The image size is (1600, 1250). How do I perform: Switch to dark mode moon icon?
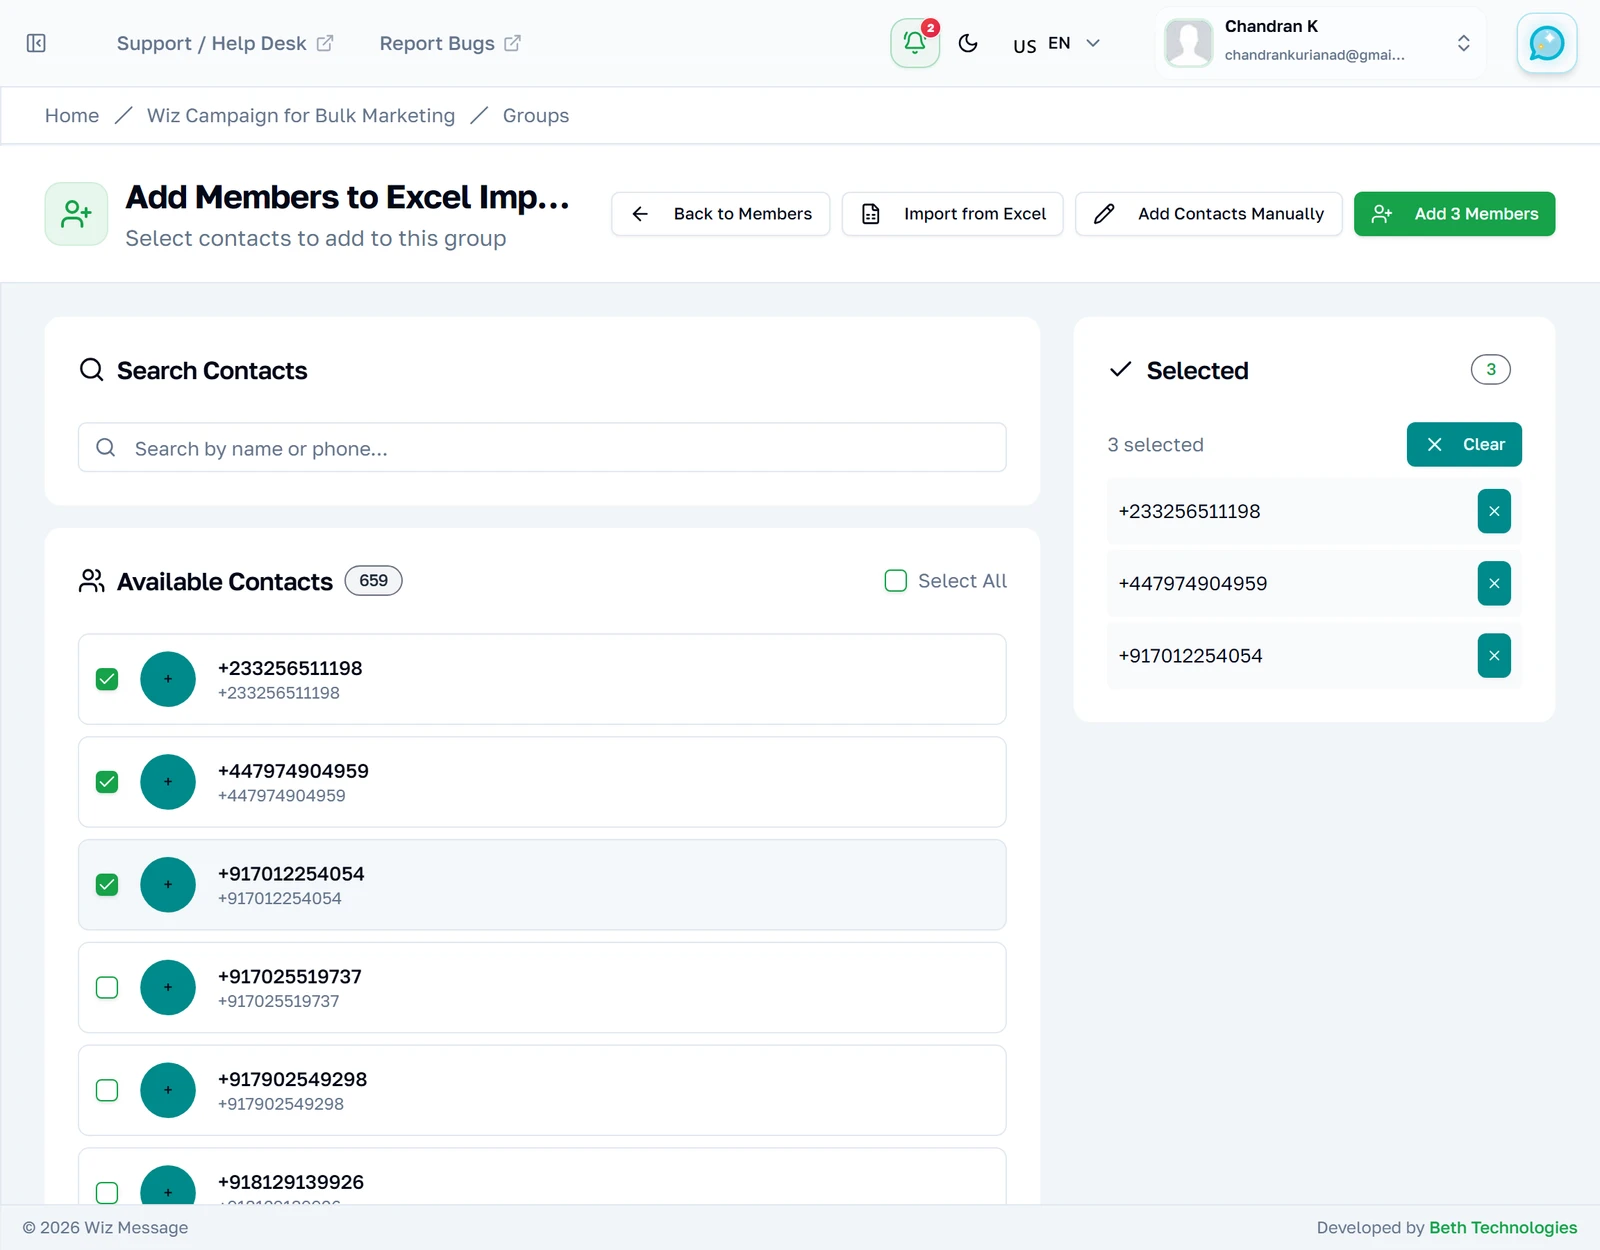[x=968, y=43]
